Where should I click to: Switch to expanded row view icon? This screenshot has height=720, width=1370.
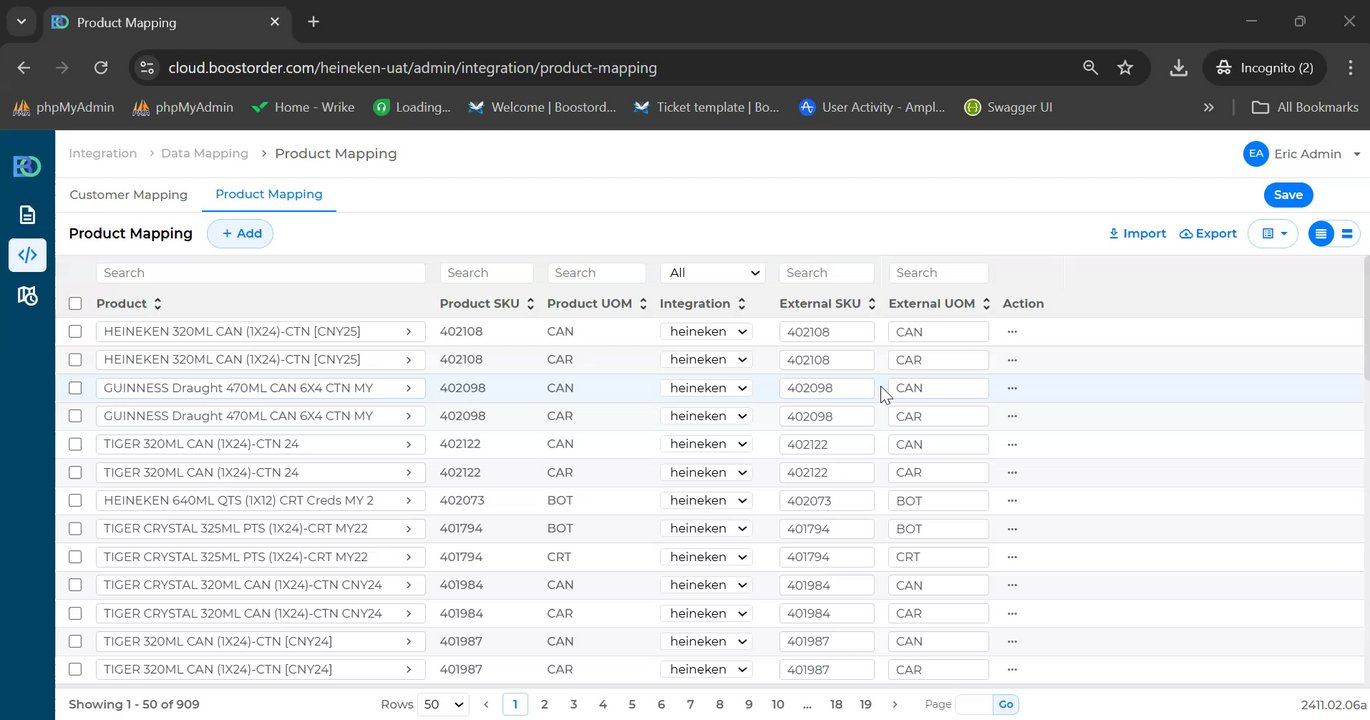[1347, 234]
